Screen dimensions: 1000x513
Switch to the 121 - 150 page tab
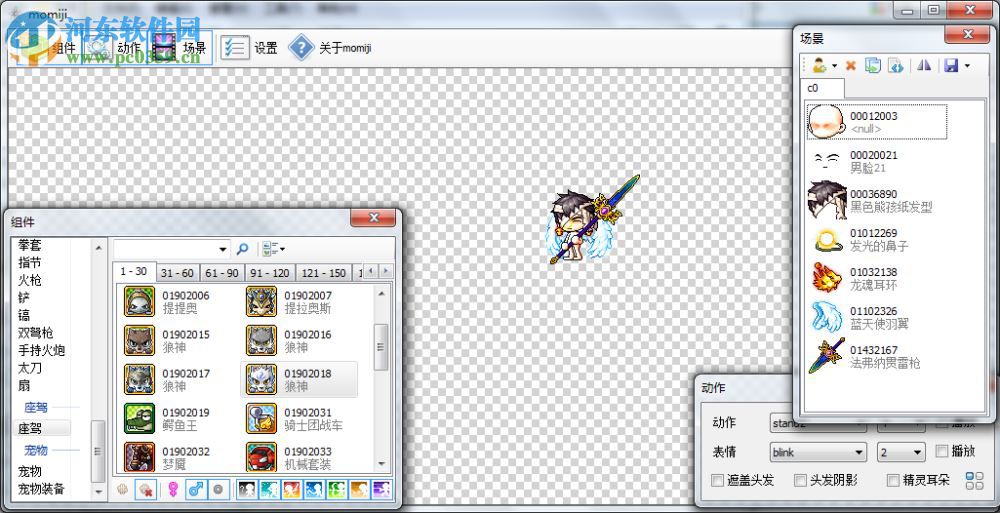[324, 273]
